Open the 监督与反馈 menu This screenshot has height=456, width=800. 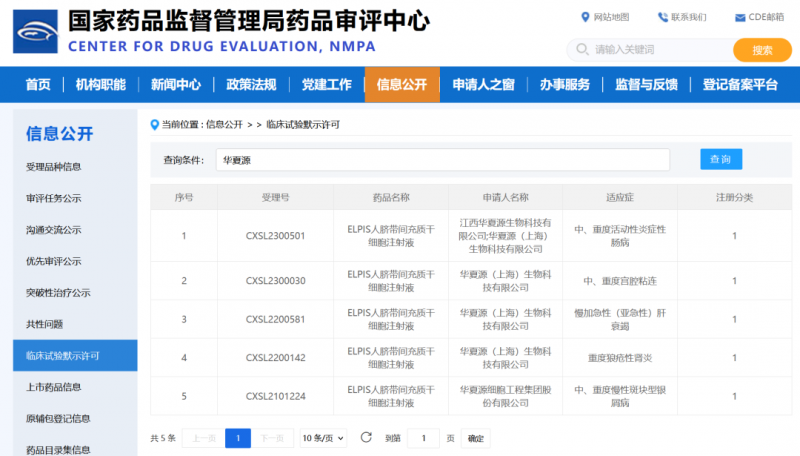coord(646,85)
